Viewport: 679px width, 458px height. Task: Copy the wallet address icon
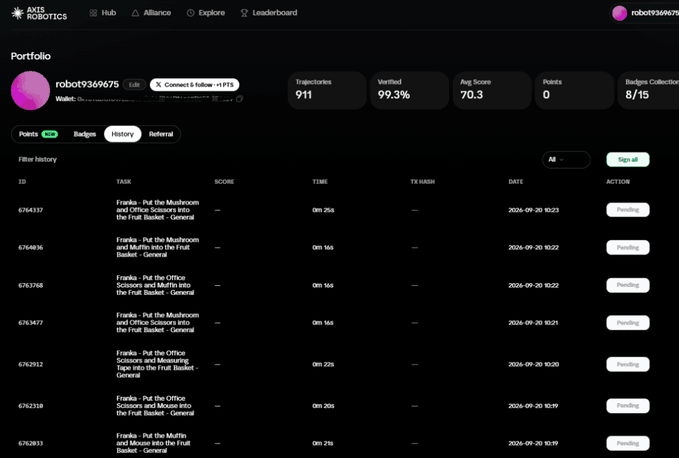[x=239, y=99]
